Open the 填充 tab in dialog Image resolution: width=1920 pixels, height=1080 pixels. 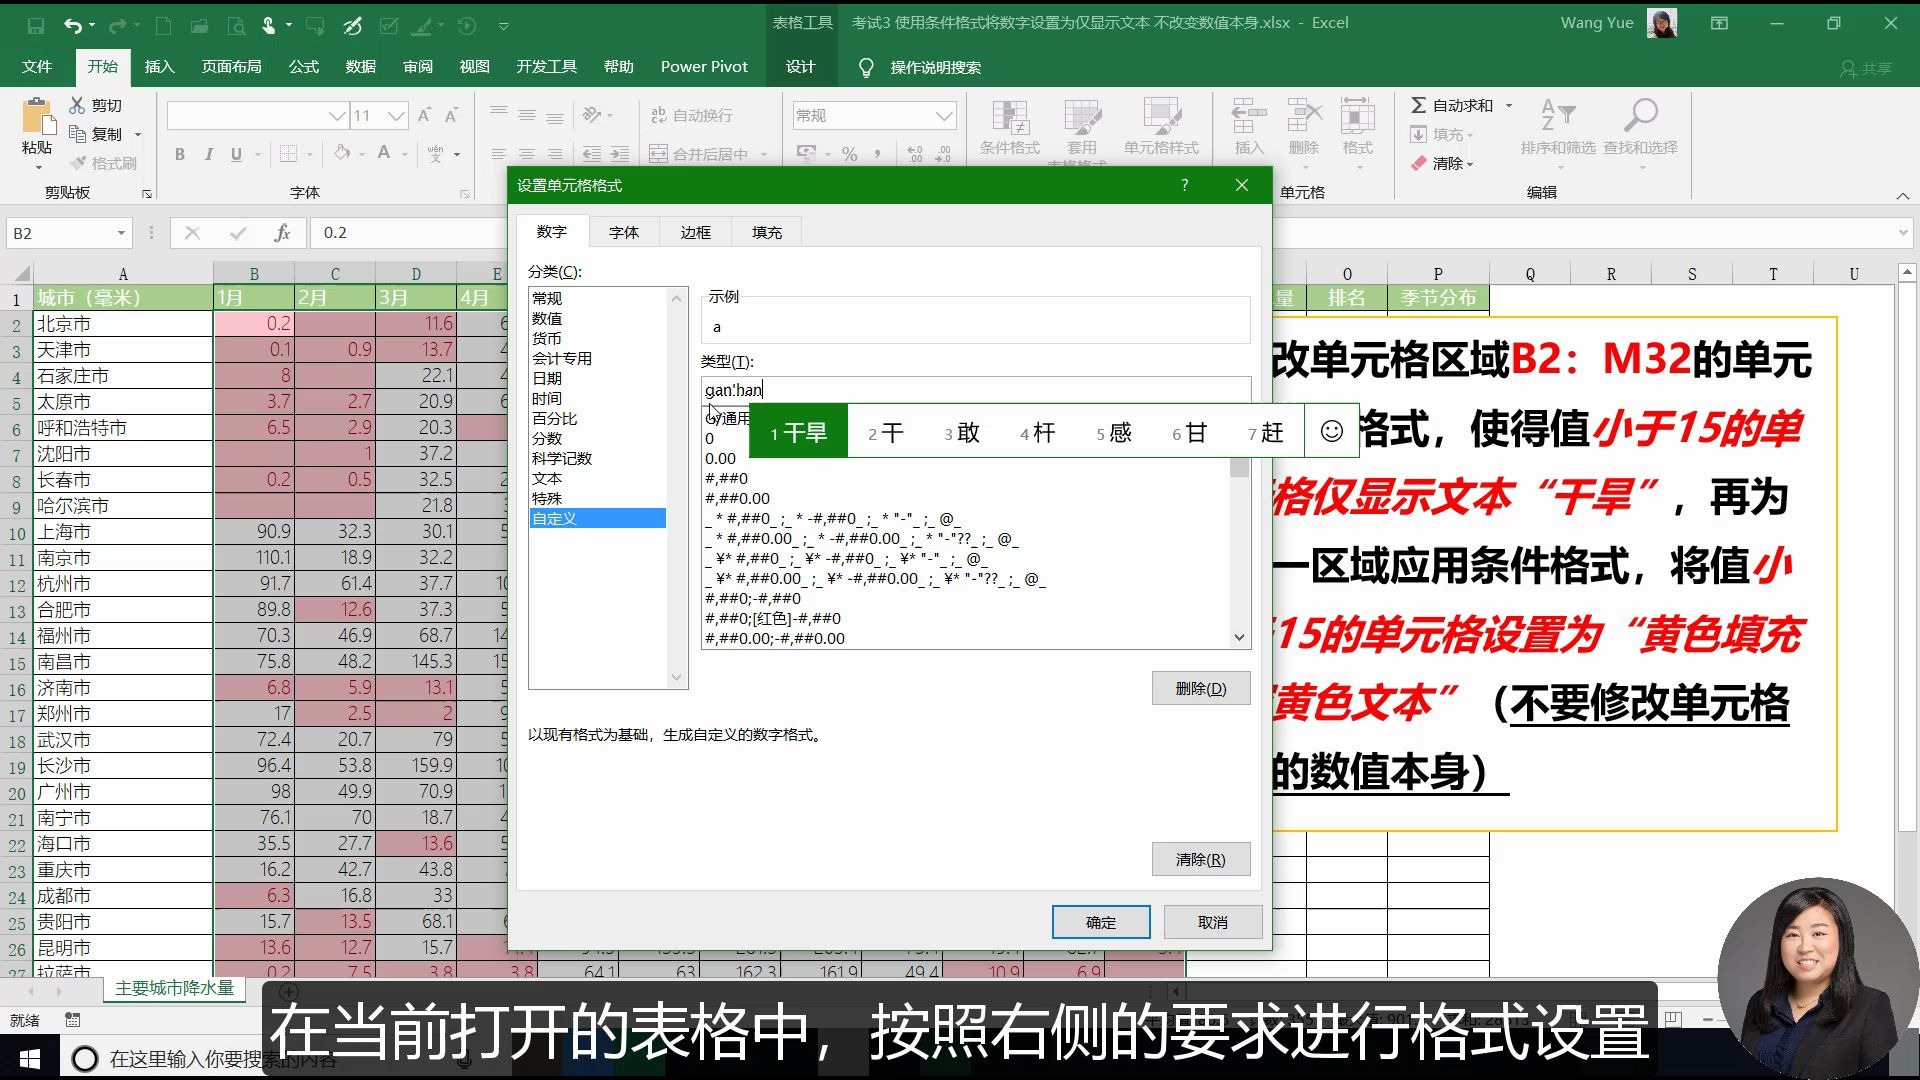pyautogui.click(x=767, y=232)
